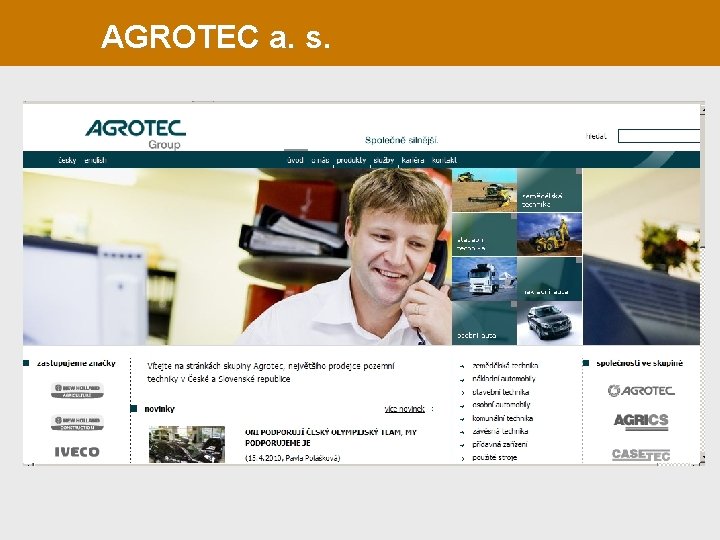Open zemědělská technika in the category list
Screen dimensions: 720x540
pos(505,366)
